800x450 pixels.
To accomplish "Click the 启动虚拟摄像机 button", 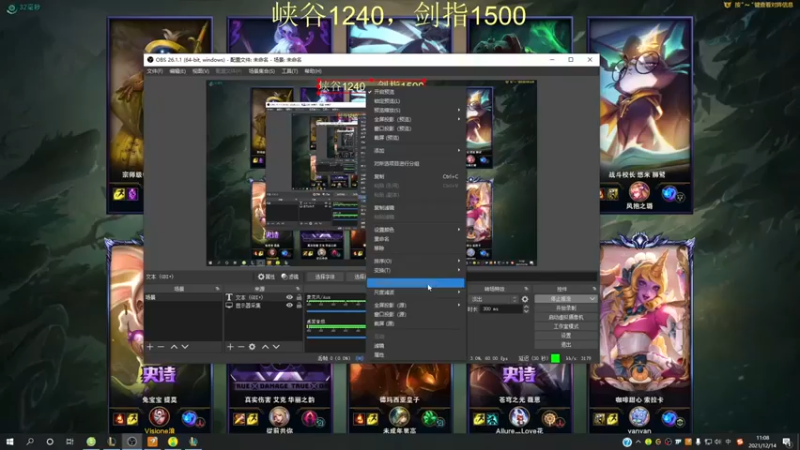I will tap(566, 317).
